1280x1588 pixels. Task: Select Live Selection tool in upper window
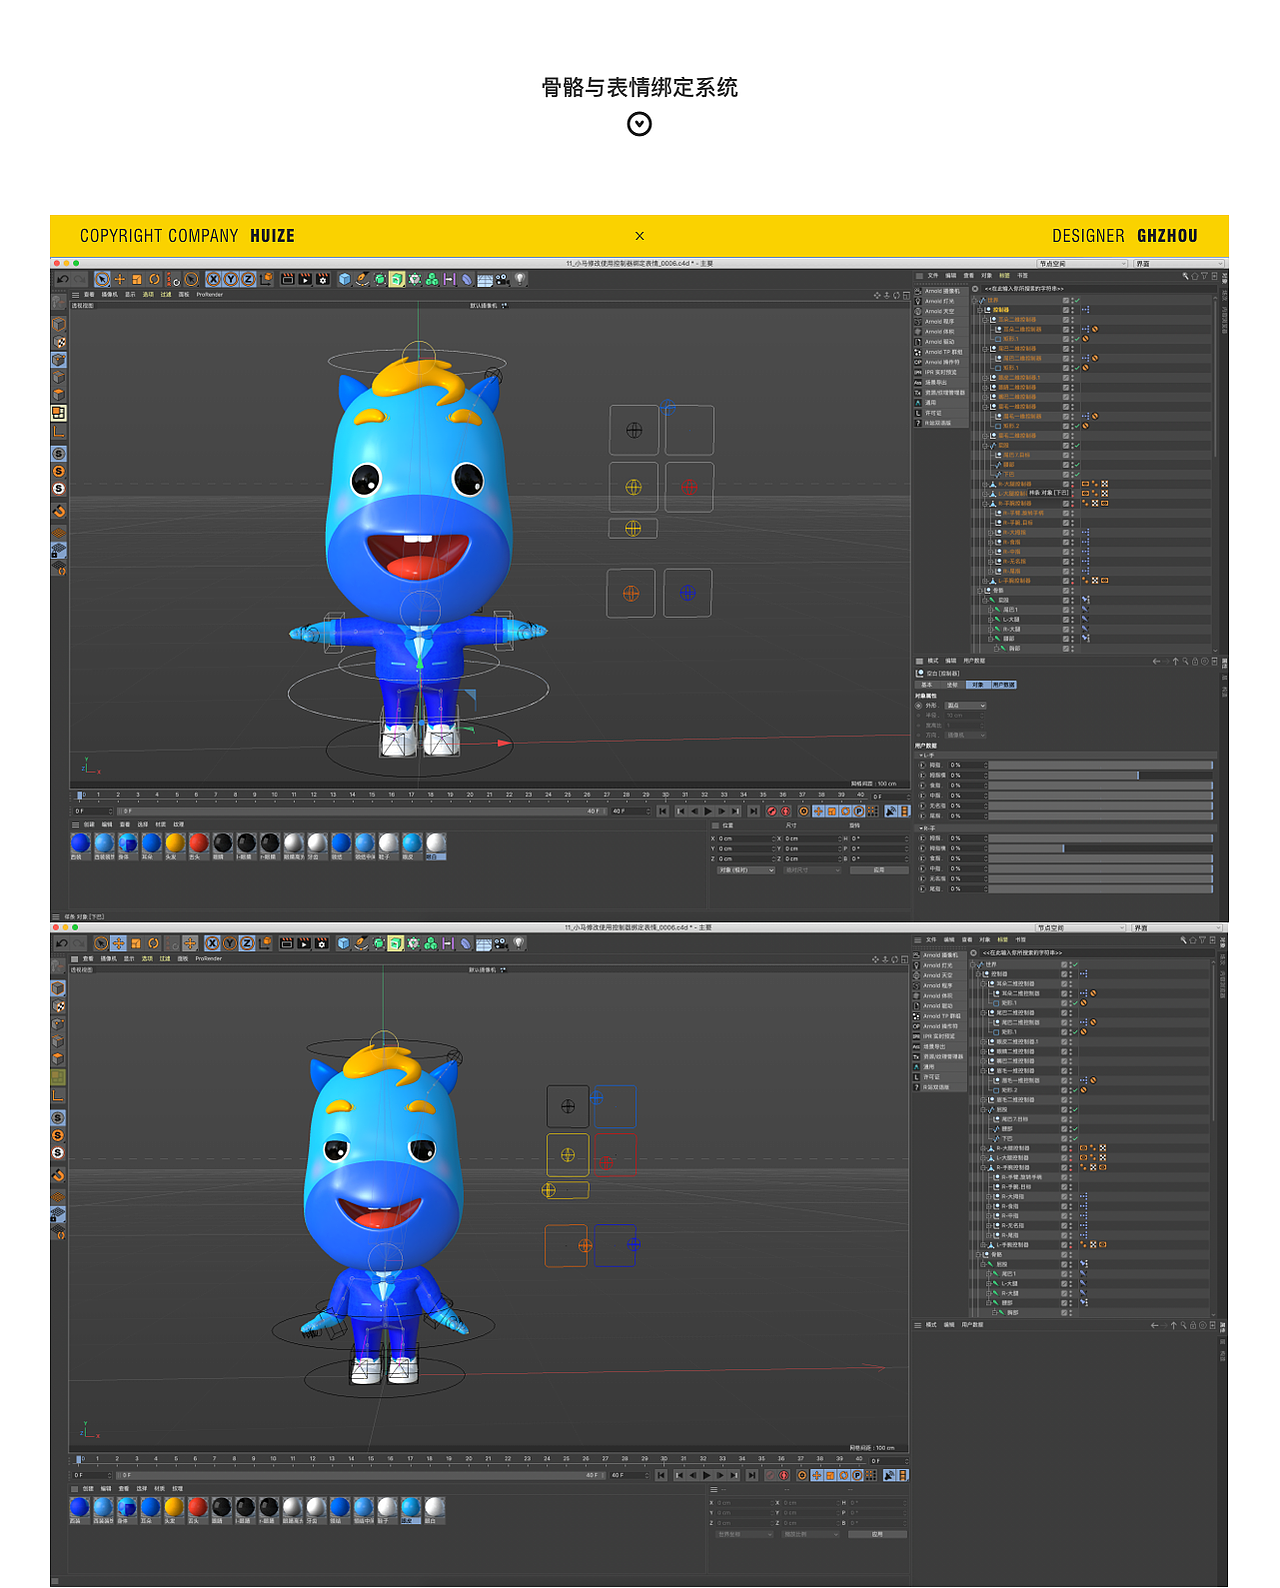(102, 280)
